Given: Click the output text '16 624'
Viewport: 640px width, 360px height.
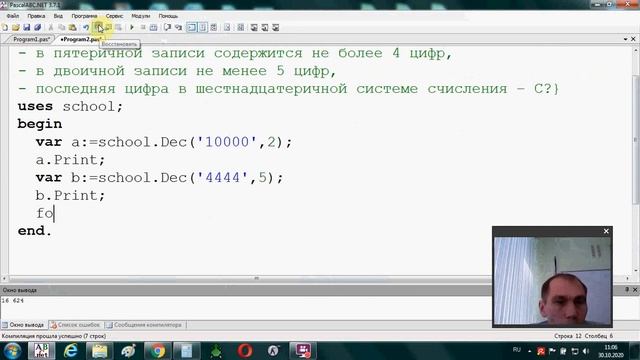Looking at the screenshot, I should click(x=13, y=300).
